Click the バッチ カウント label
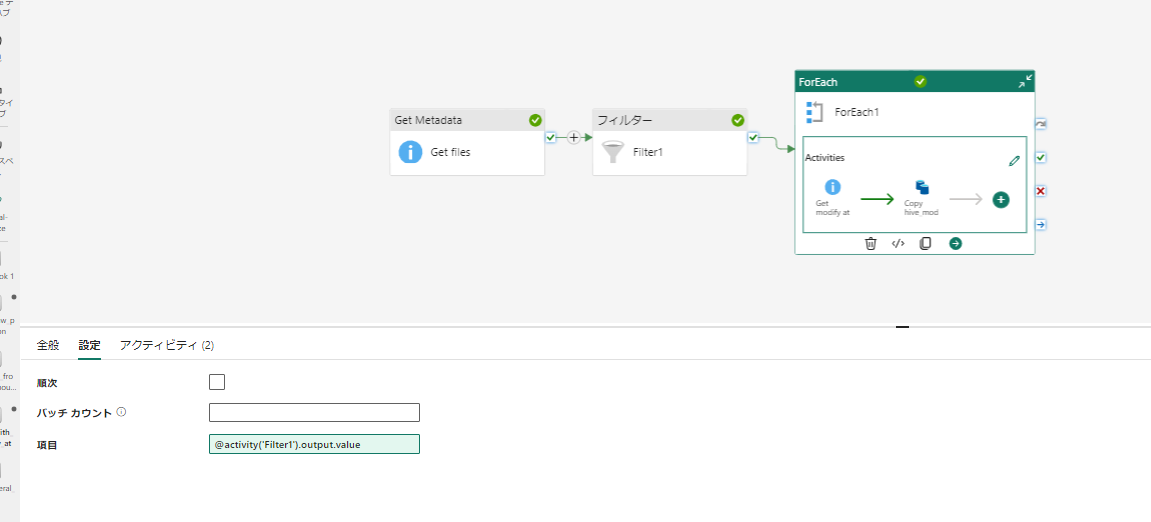The width and height of the screenshot is (1151, 522). coord(74,413)
